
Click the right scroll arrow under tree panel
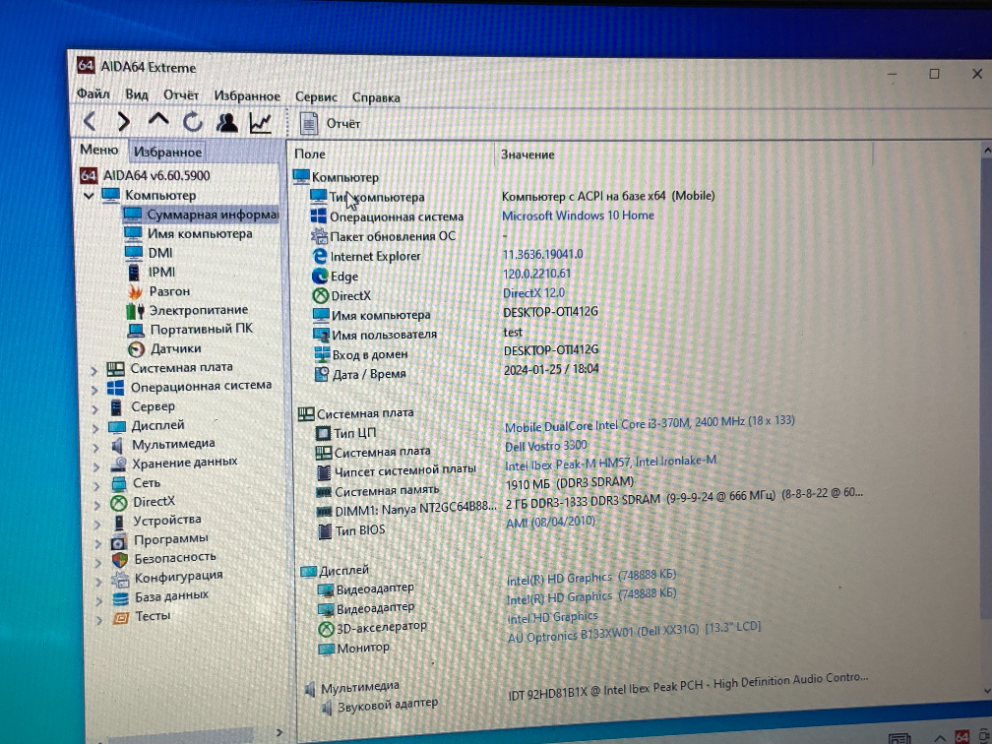[279, 733]
